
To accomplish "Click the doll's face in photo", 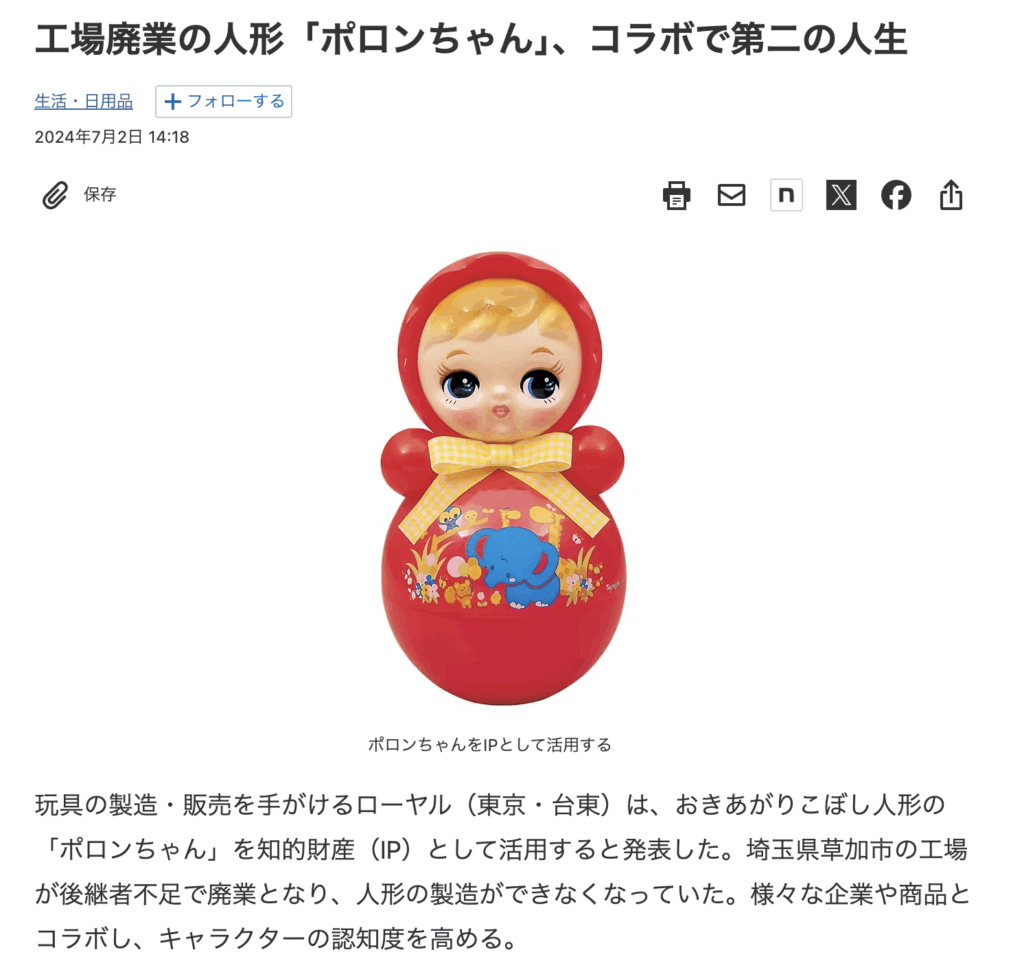I will pyautogui.click(x=500, y=372).
